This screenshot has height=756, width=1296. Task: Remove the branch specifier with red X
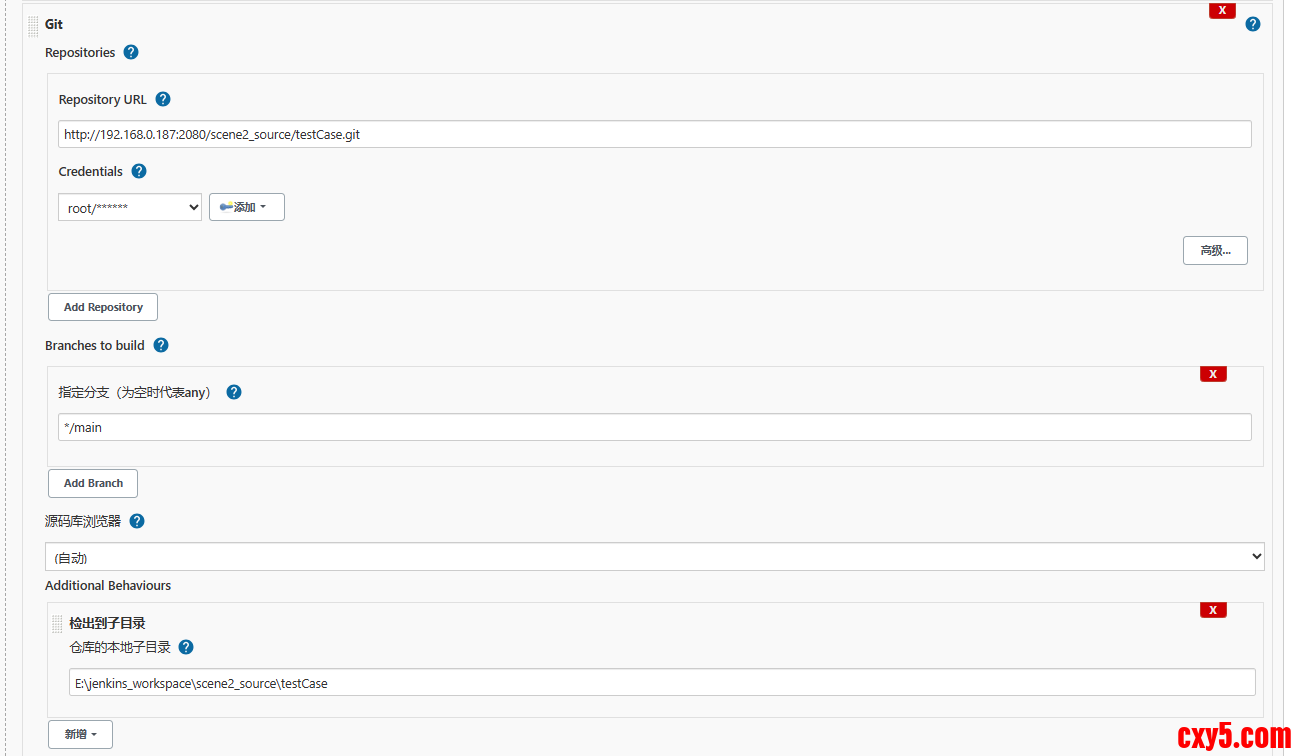point(1213,374)
